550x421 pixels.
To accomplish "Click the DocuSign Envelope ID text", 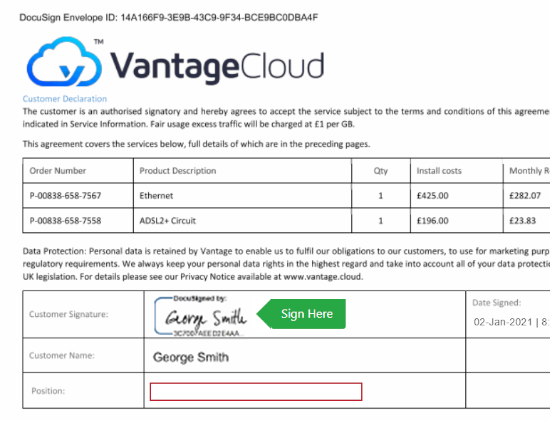I will pyautogui.click(x=169, y=18).
